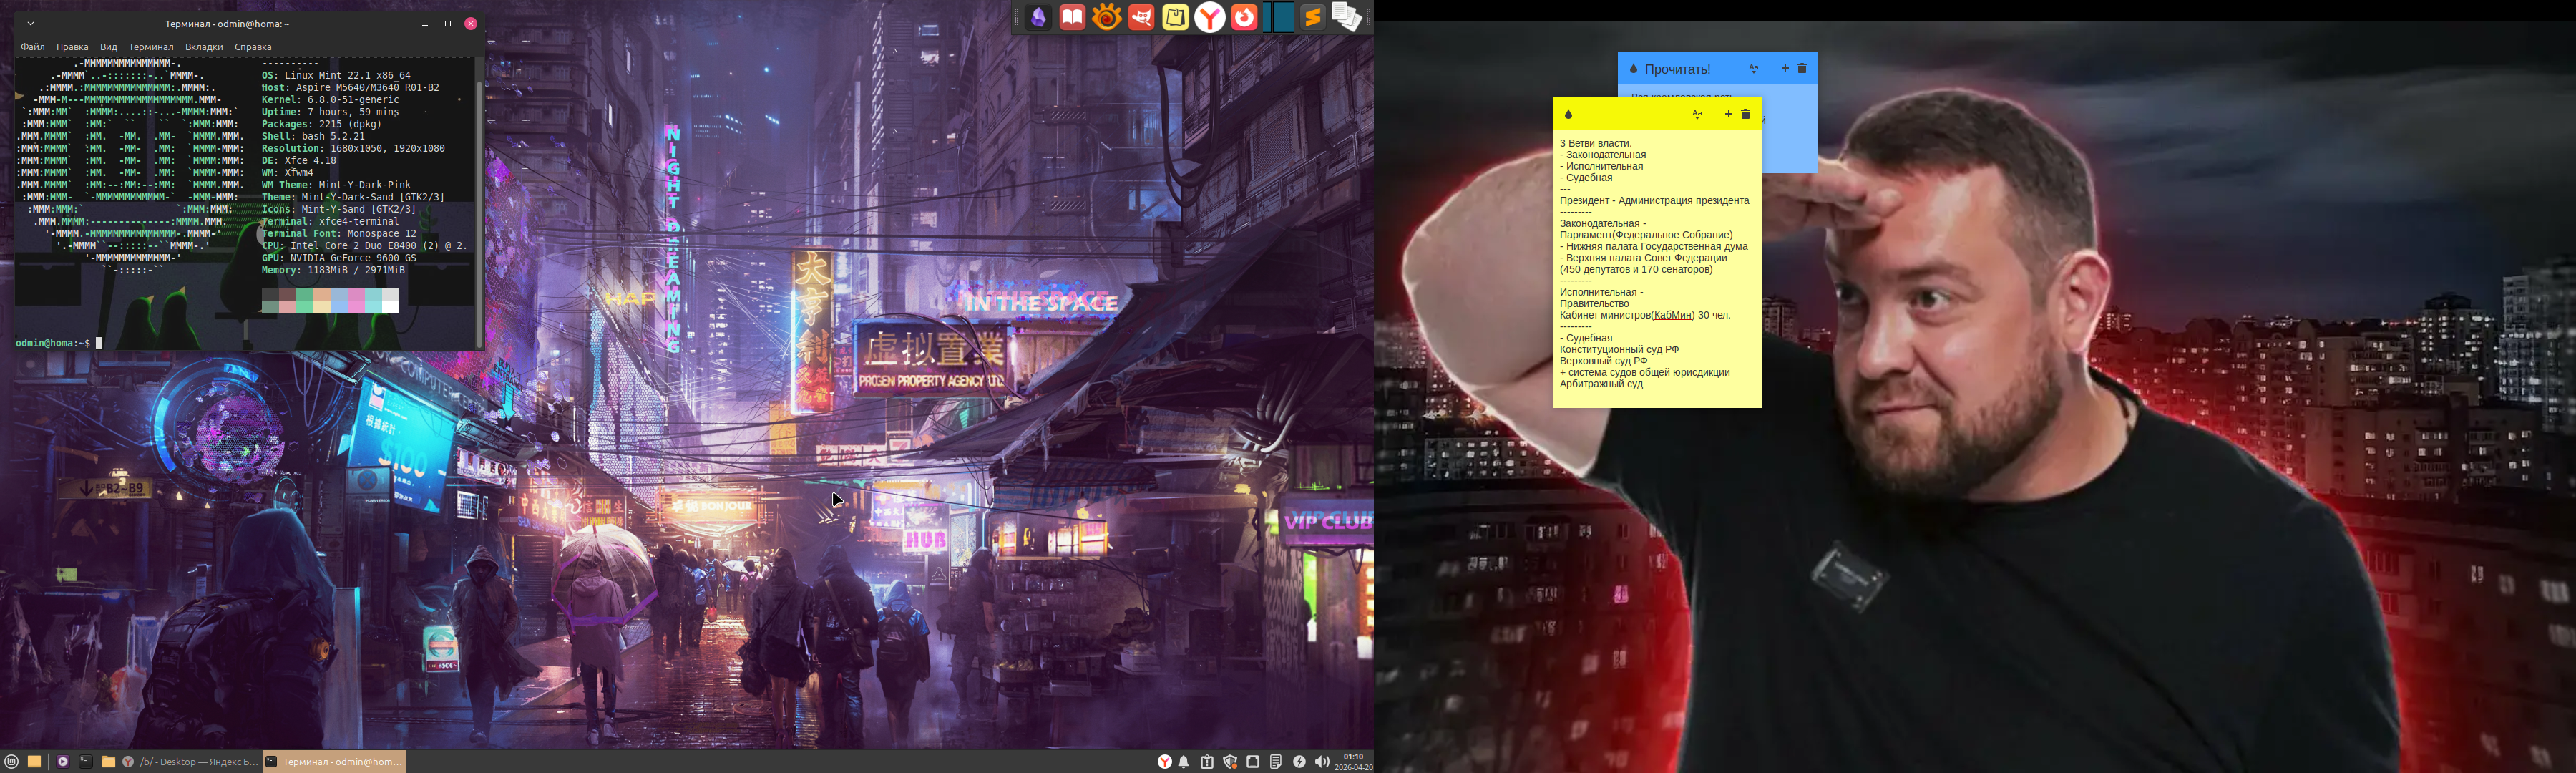Open the Вид menu in the terminal
This screenshot has height=773, width=2576.
108,47
